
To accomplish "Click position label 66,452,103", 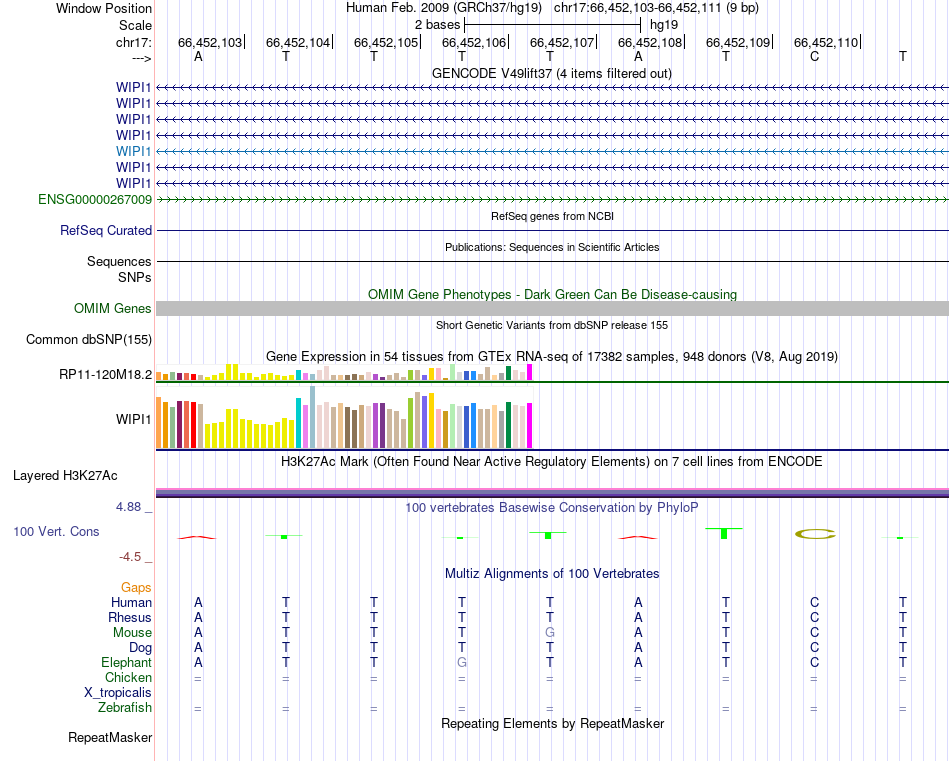I will [x=210, y=42].
